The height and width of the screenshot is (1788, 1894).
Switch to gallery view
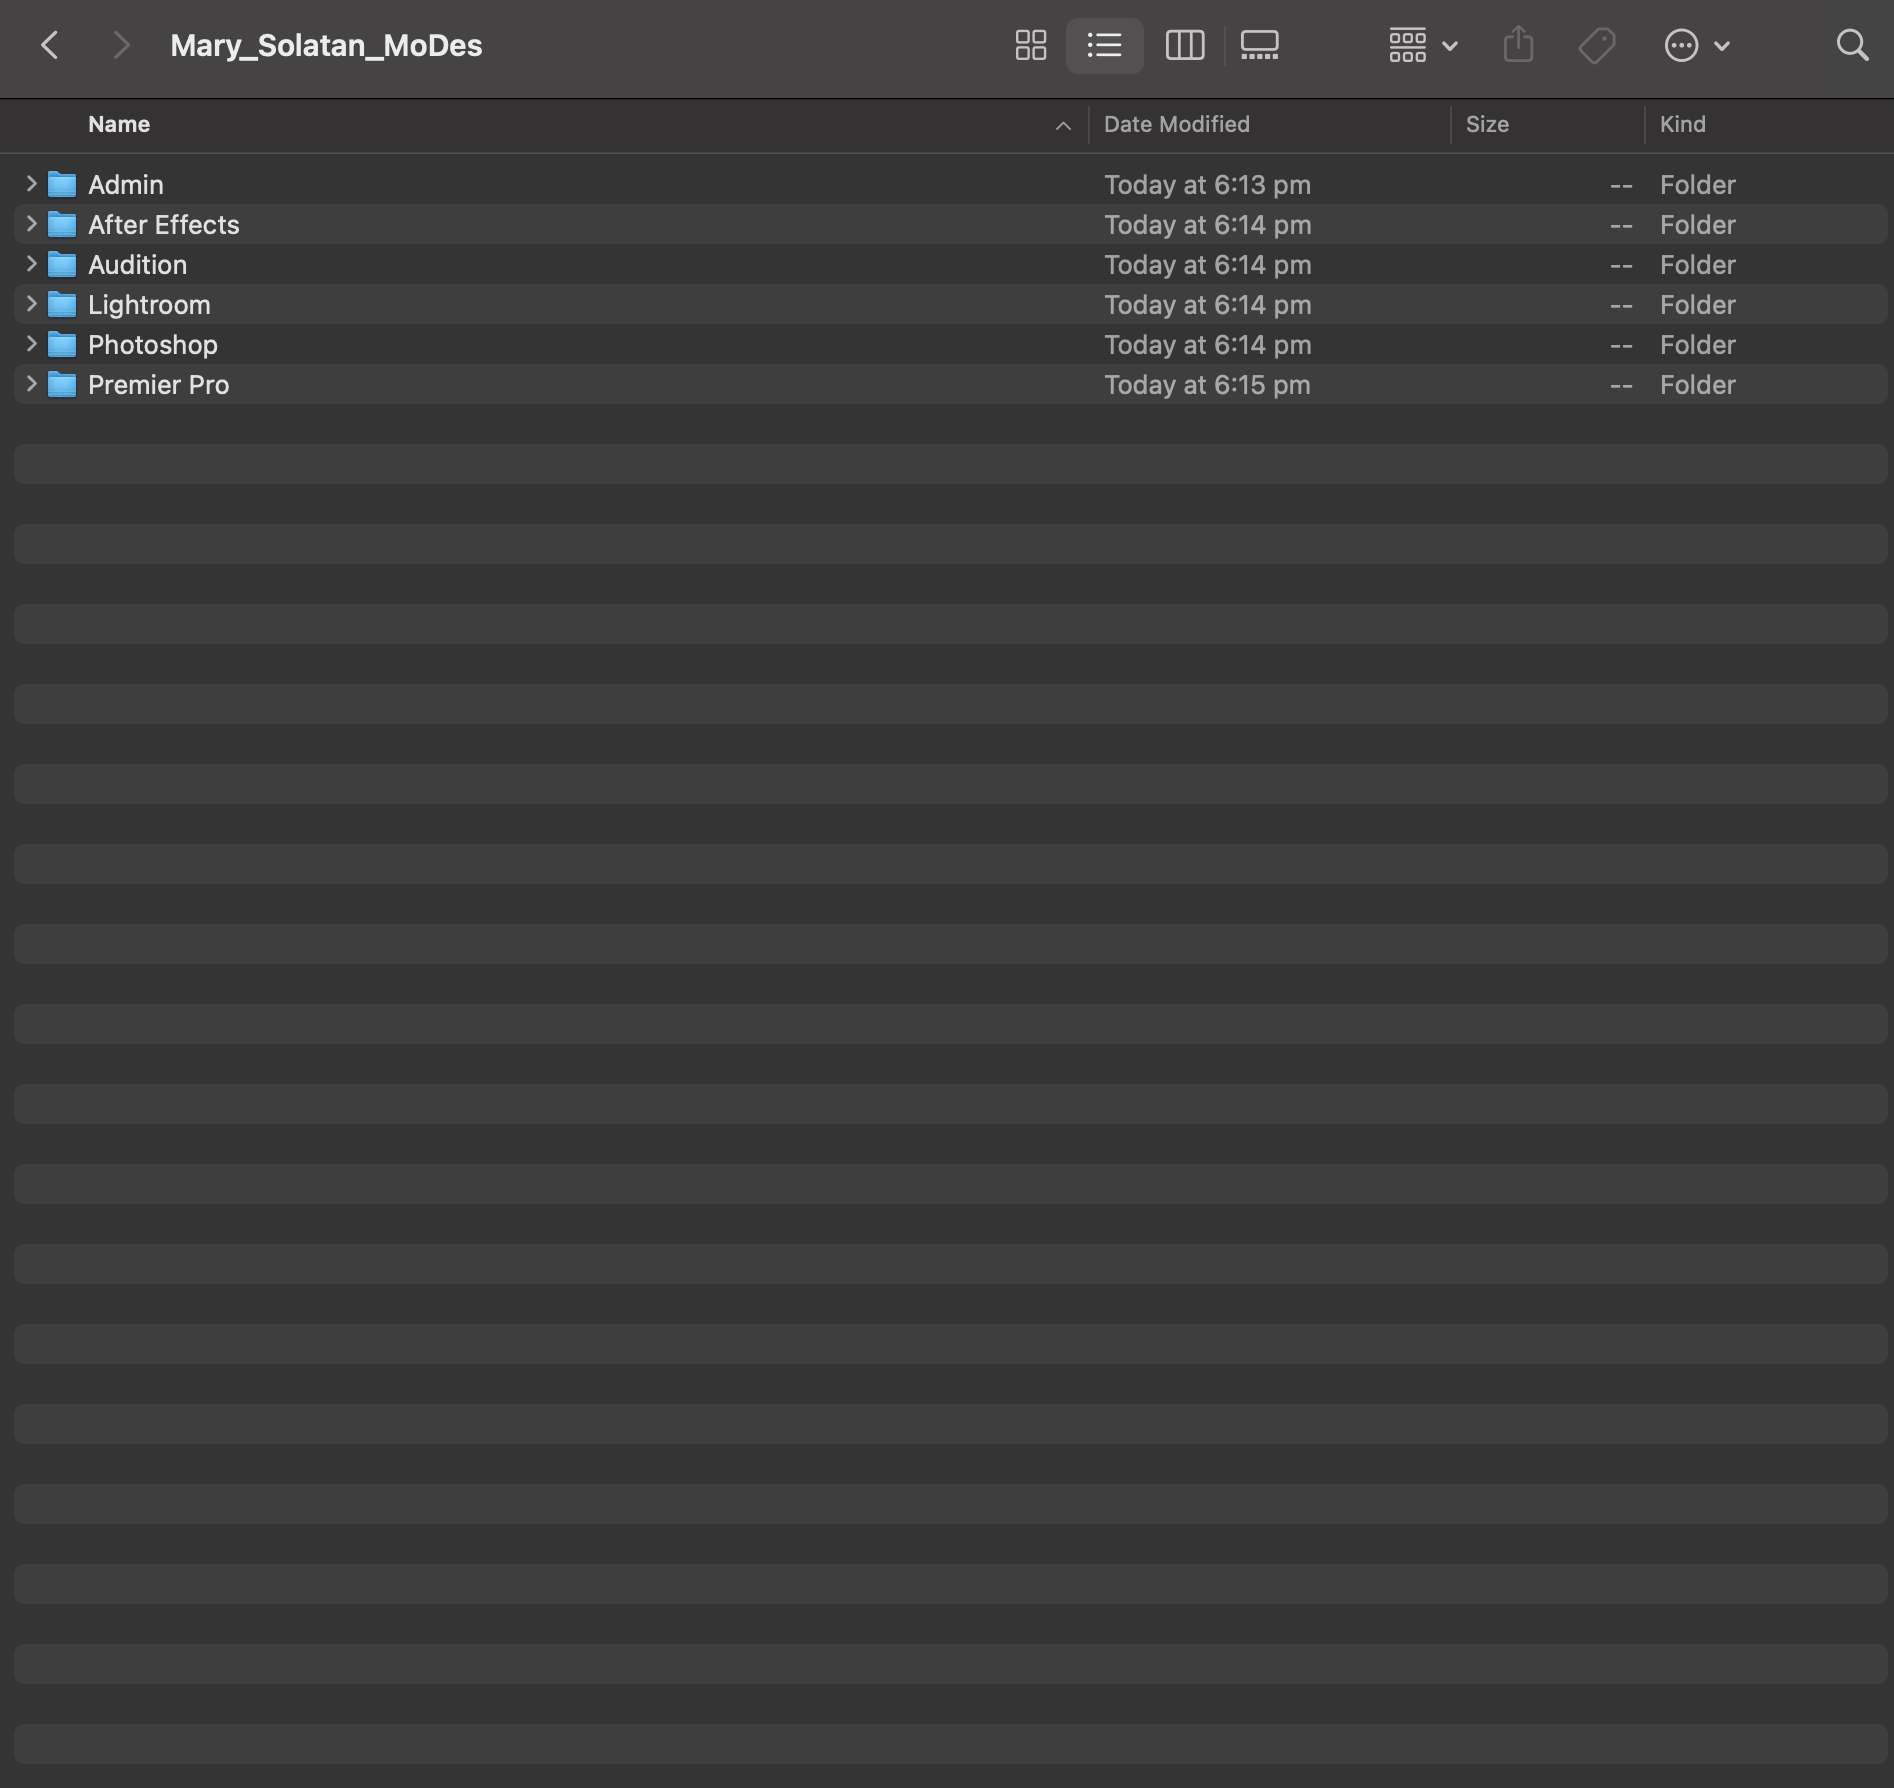(x=1259, y=45)
